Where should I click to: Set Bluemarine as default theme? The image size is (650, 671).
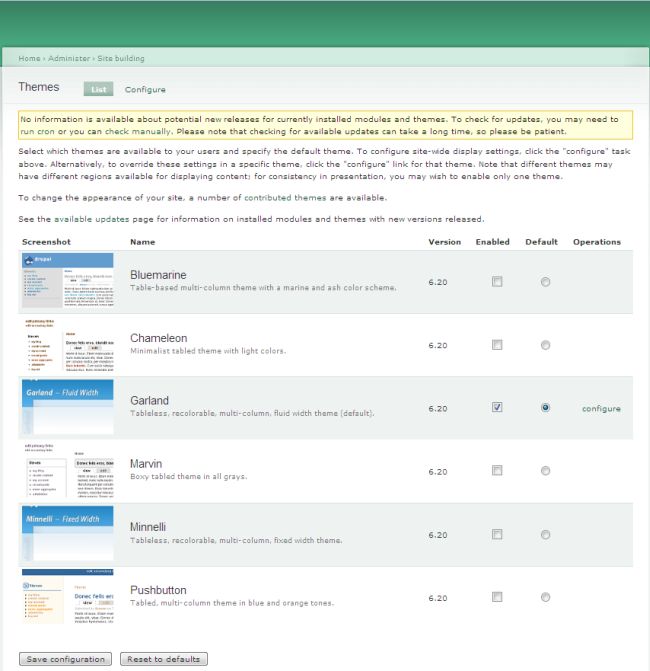pos(545,282)
